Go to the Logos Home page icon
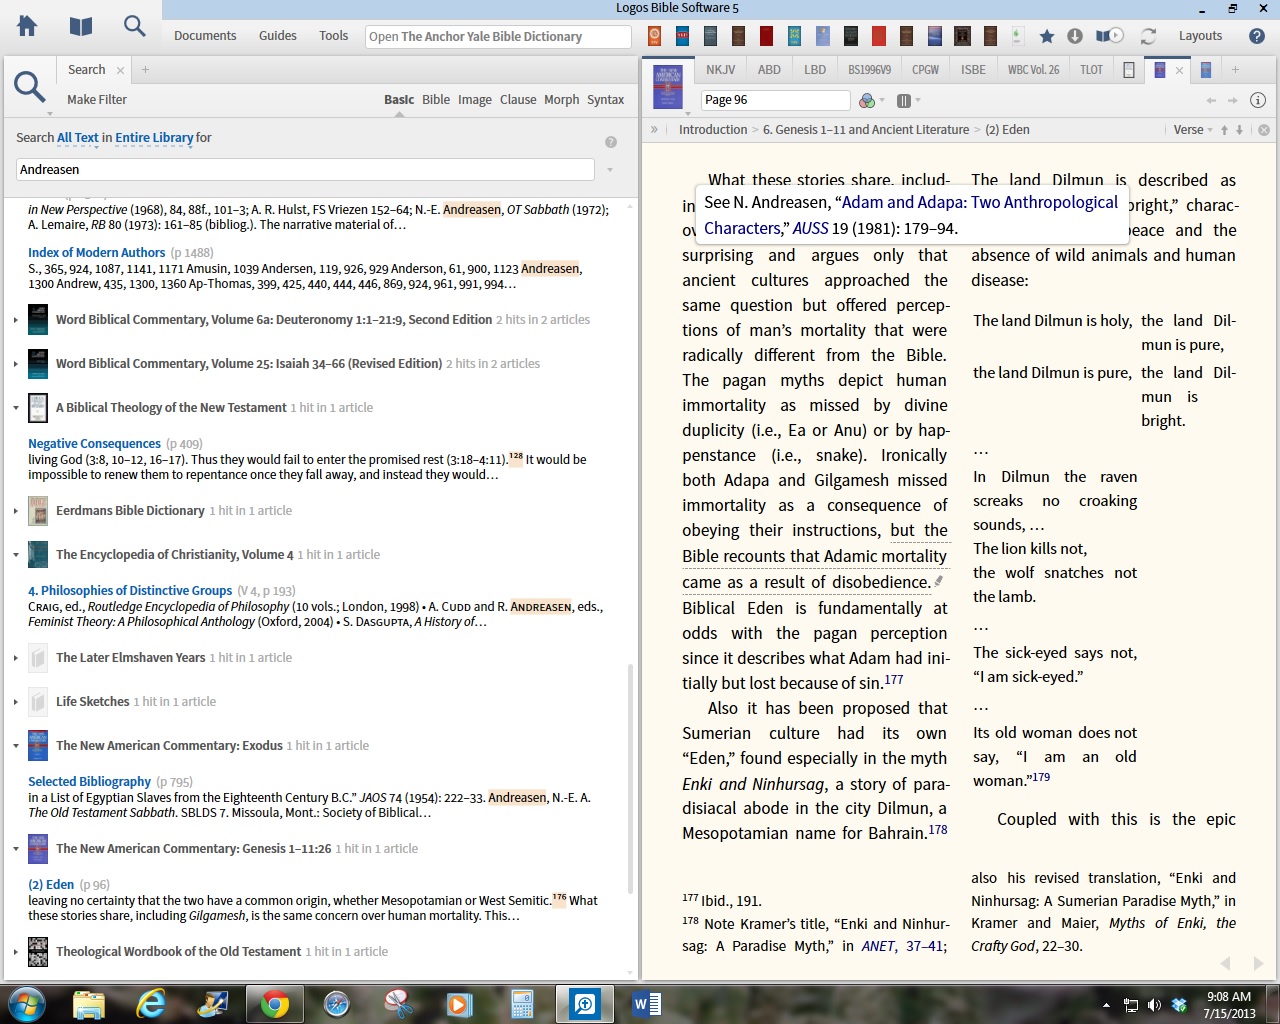This screenshot has width=1280, height=1024. (27, 26)
